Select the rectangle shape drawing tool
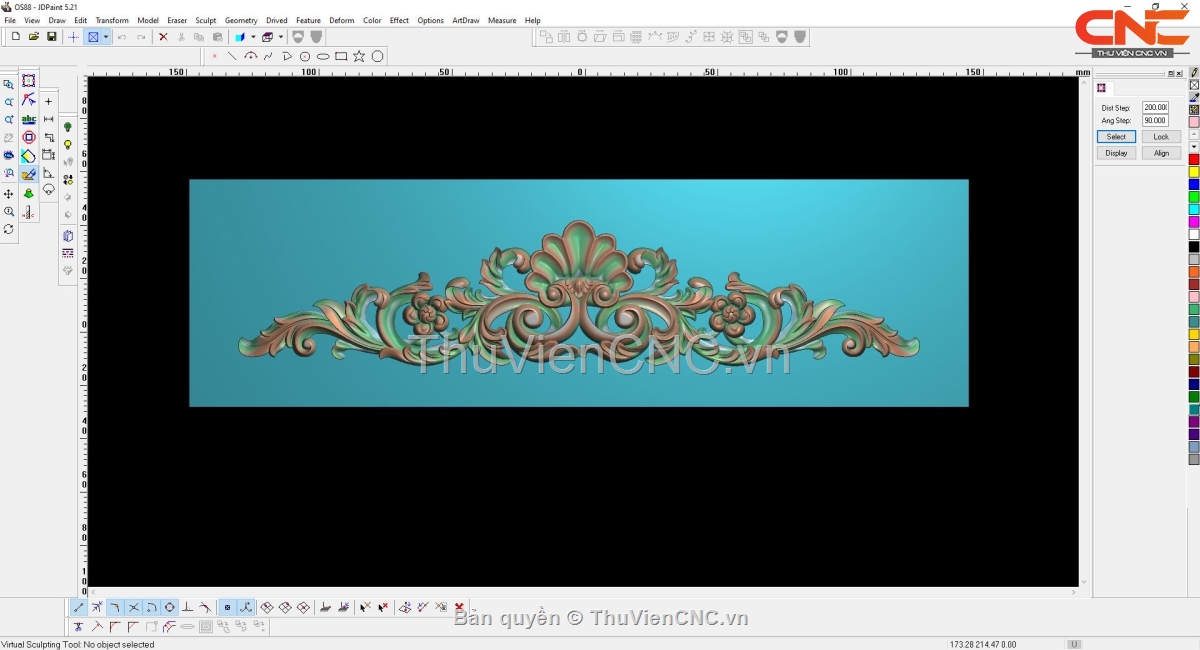 tap(341, 57)
